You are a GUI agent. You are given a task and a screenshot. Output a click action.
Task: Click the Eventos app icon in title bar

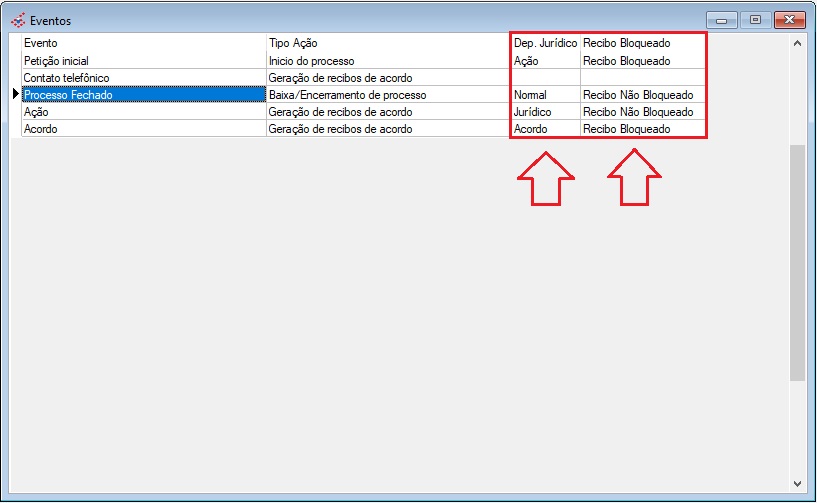[x=17, y=20]
